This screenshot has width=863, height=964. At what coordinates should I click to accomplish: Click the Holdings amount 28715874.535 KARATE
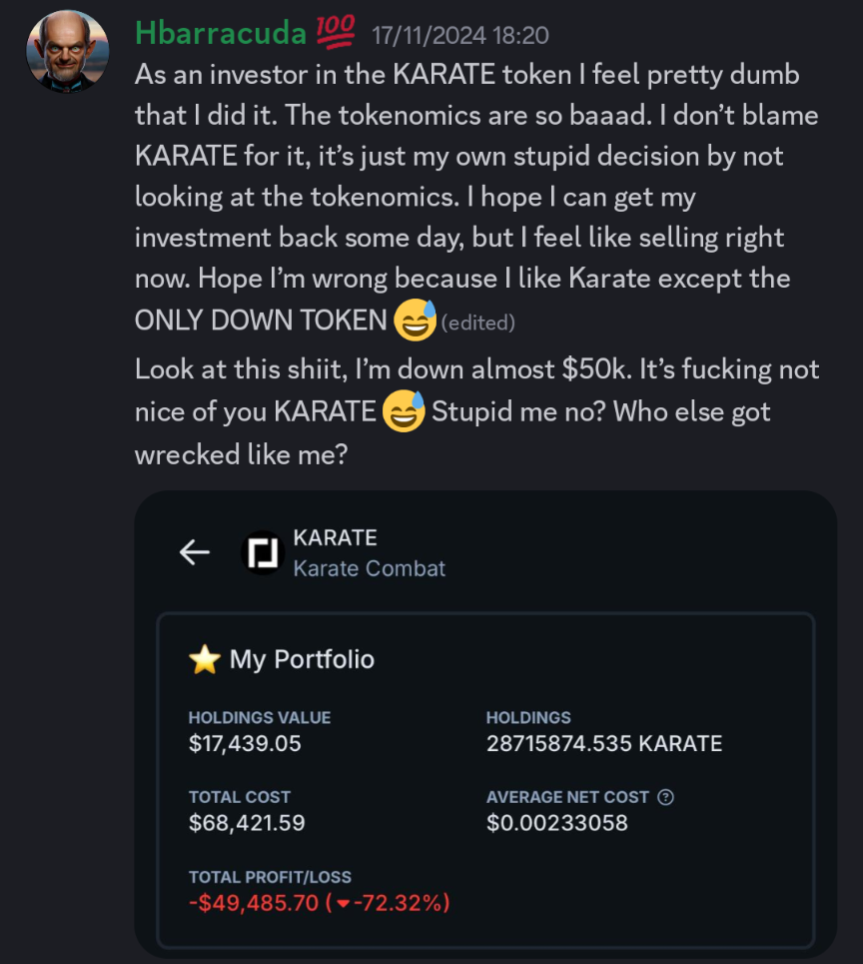[x=603, y=743]
